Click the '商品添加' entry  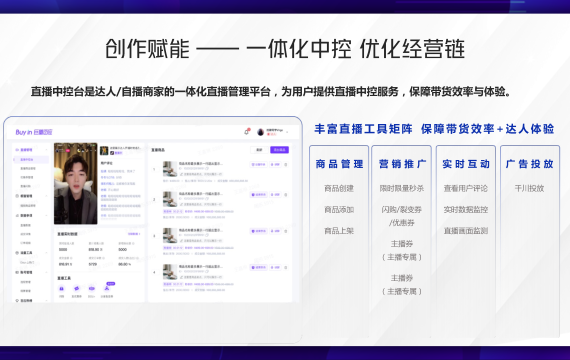pos(339,209)
